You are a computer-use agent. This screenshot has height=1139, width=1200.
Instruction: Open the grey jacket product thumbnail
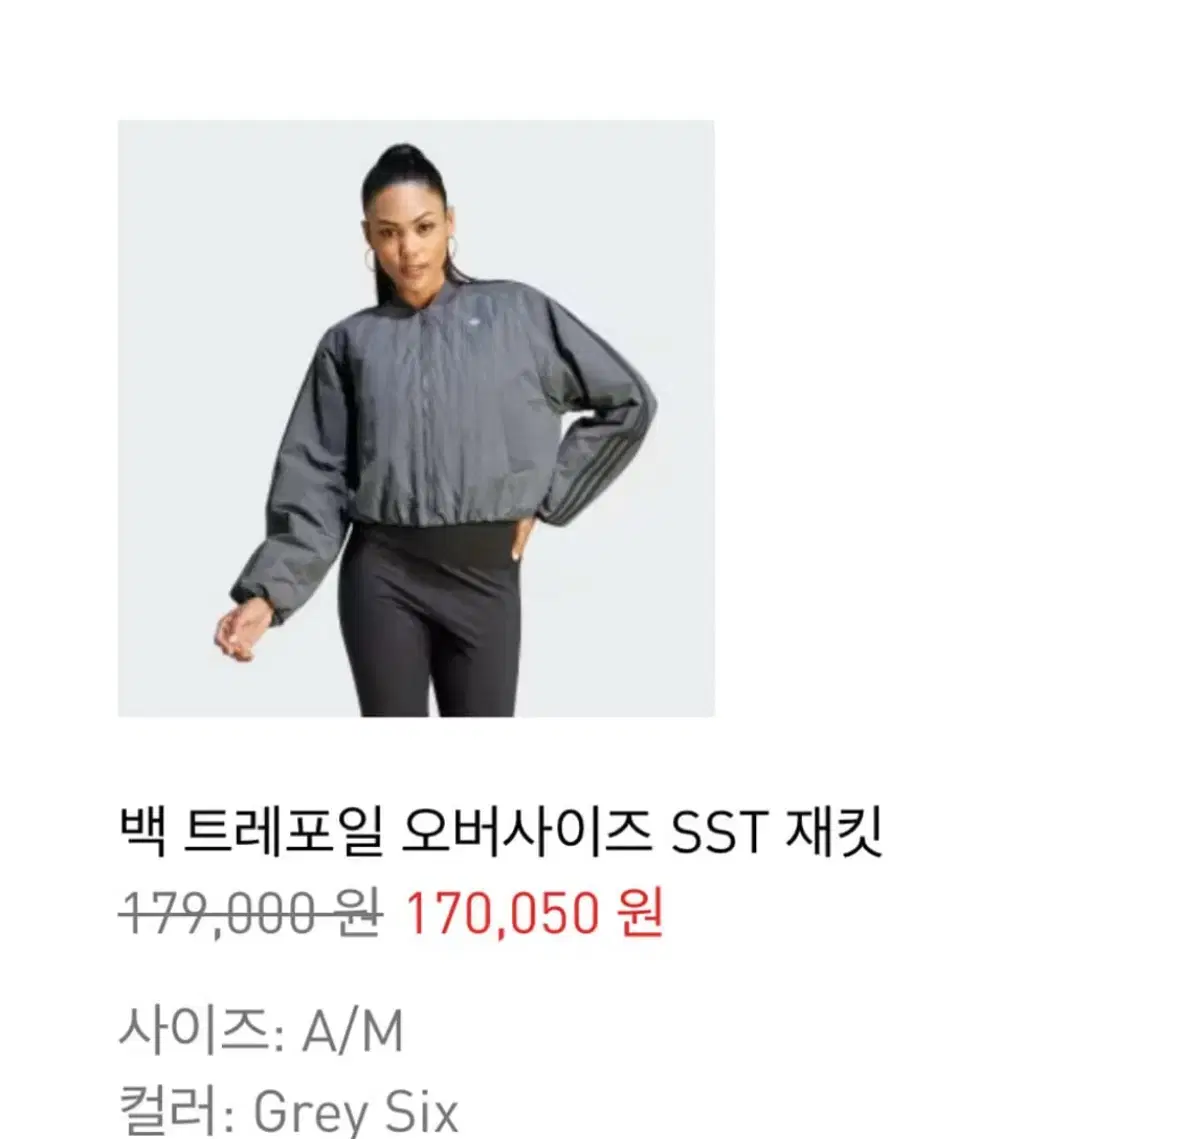coord(416,418)
